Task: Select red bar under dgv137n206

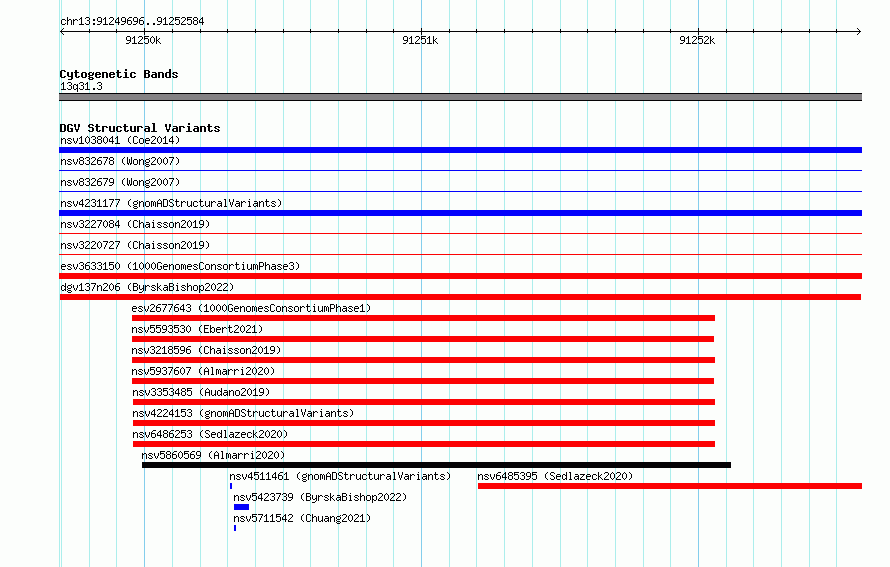Action: (460, 297)
